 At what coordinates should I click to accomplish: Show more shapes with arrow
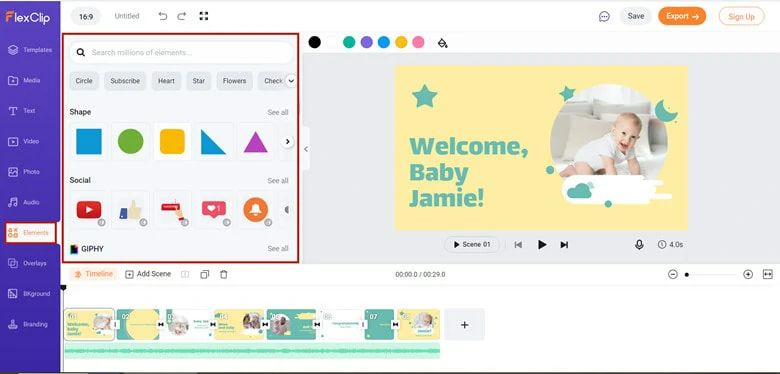tap(287, 142)
